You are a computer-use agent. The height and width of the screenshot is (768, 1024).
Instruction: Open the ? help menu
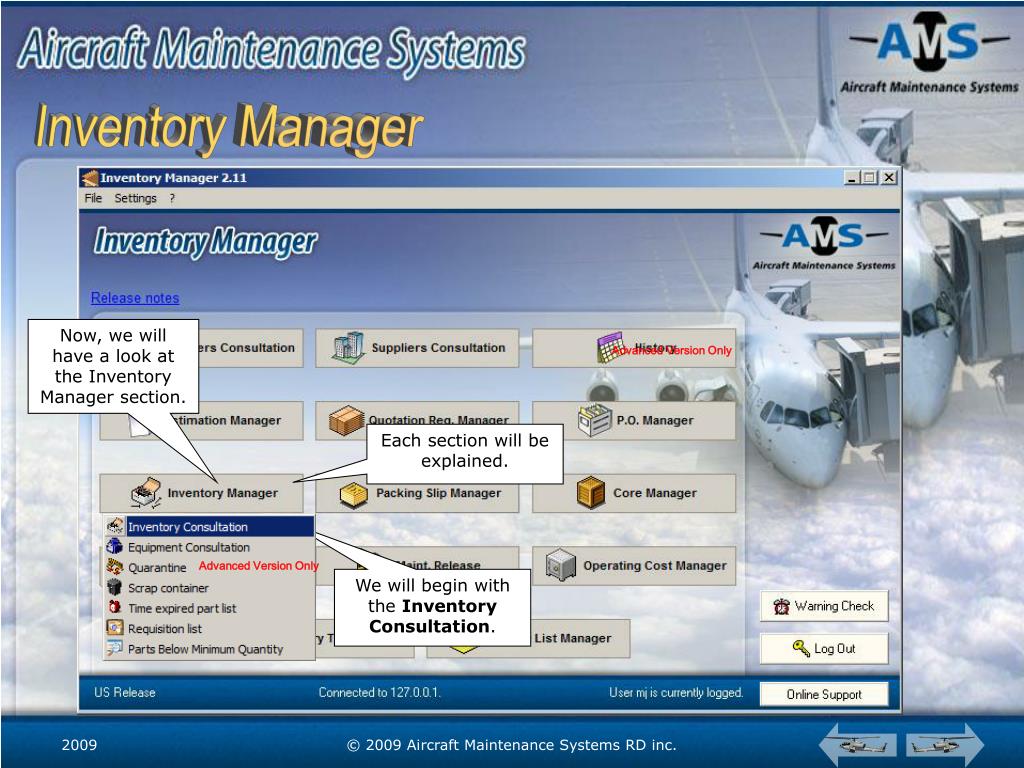pos(172,198)
